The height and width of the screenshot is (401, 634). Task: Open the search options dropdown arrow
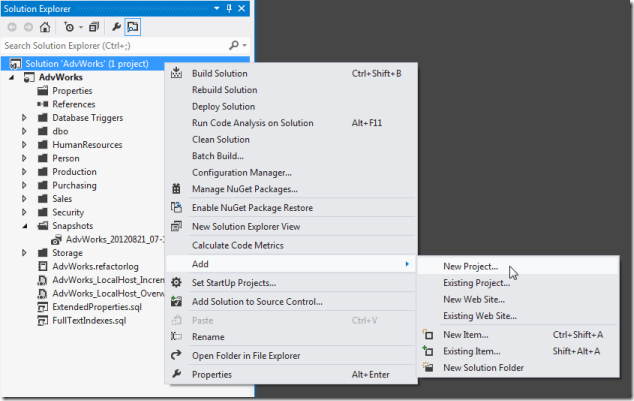[243, 46]
